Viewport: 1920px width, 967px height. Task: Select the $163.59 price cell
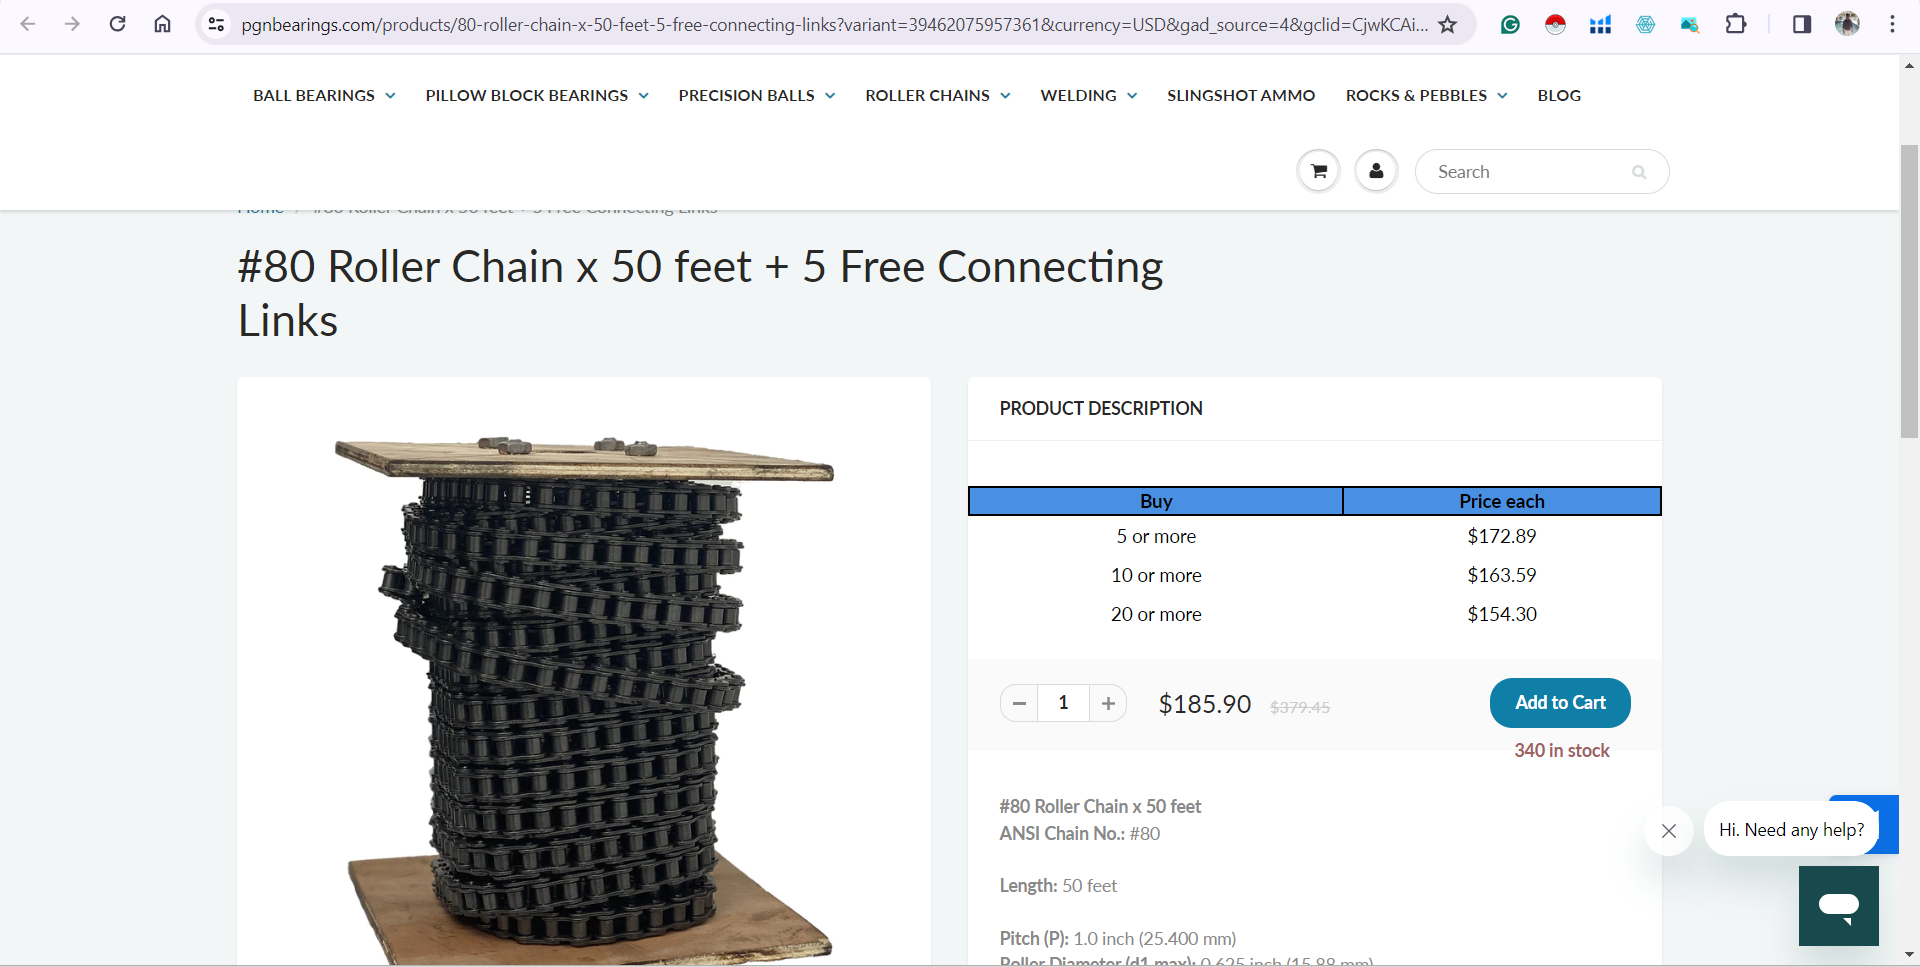(1502, 575)
